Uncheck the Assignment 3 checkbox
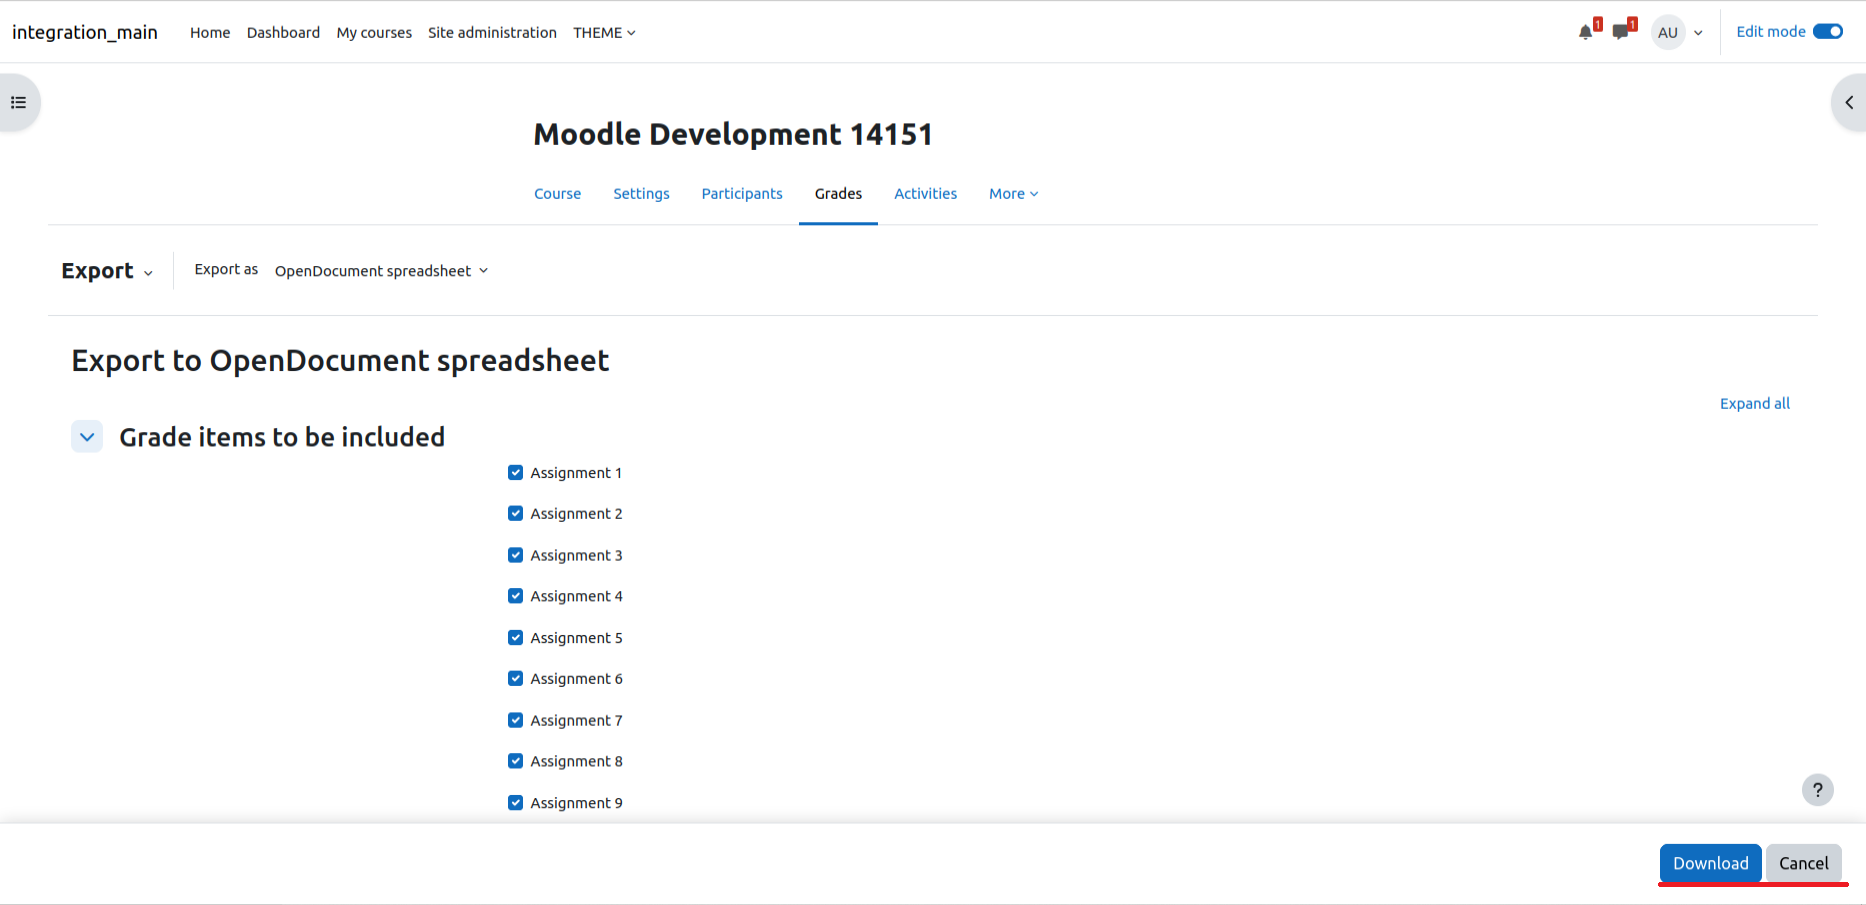This screenshot has width=1866, height=905. tap(515, 555)
